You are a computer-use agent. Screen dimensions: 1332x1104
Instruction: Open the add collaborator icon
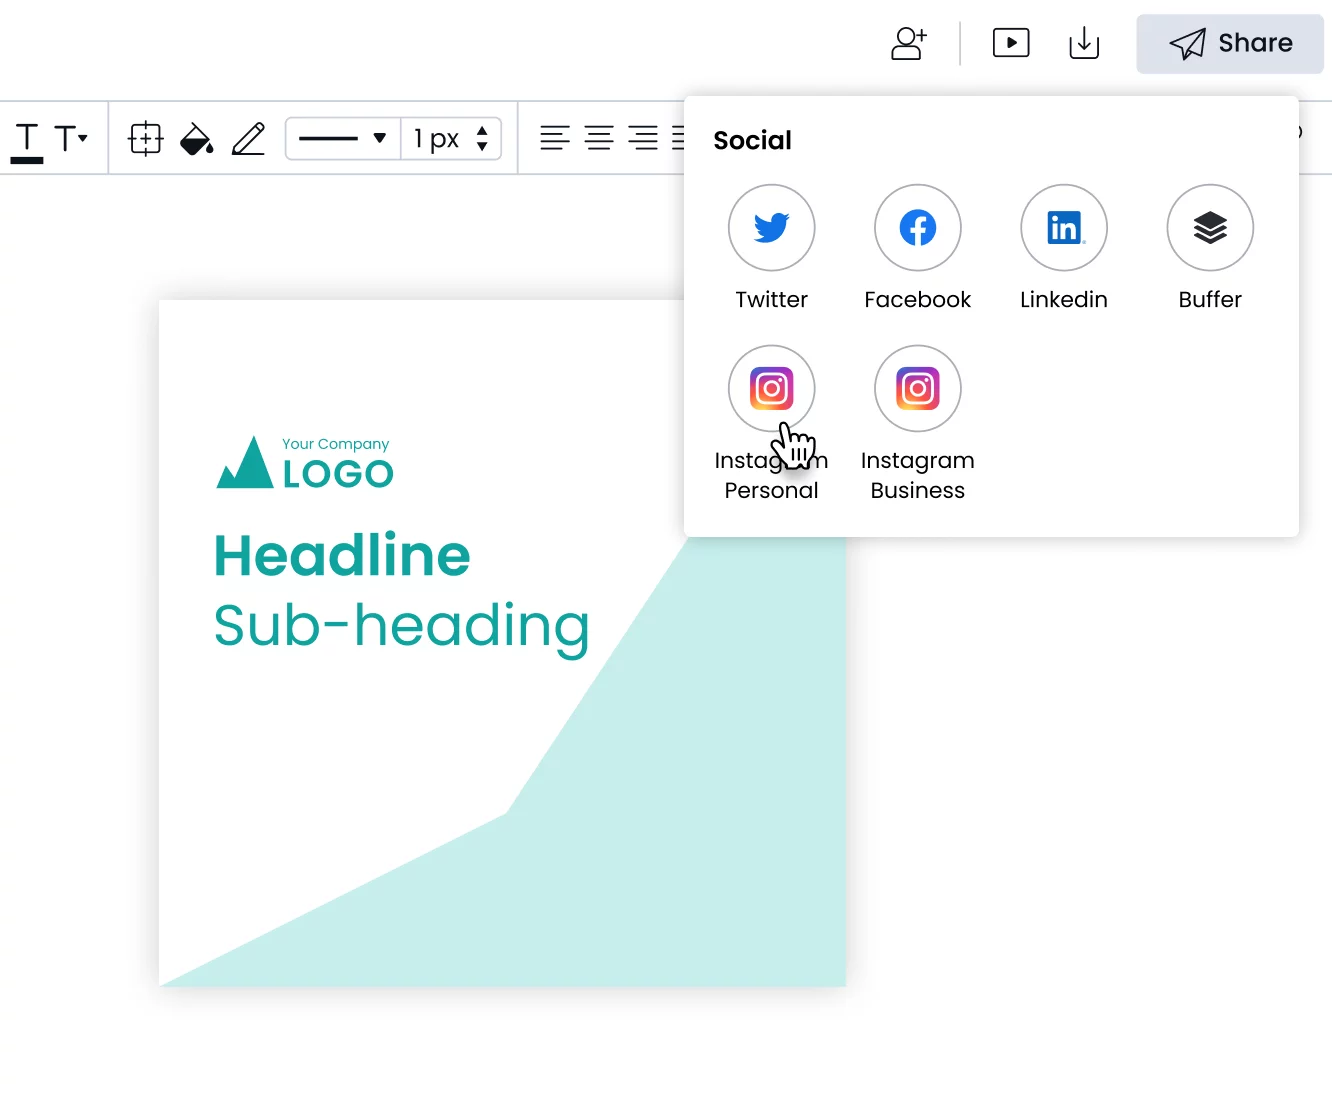tap(908, 44)
